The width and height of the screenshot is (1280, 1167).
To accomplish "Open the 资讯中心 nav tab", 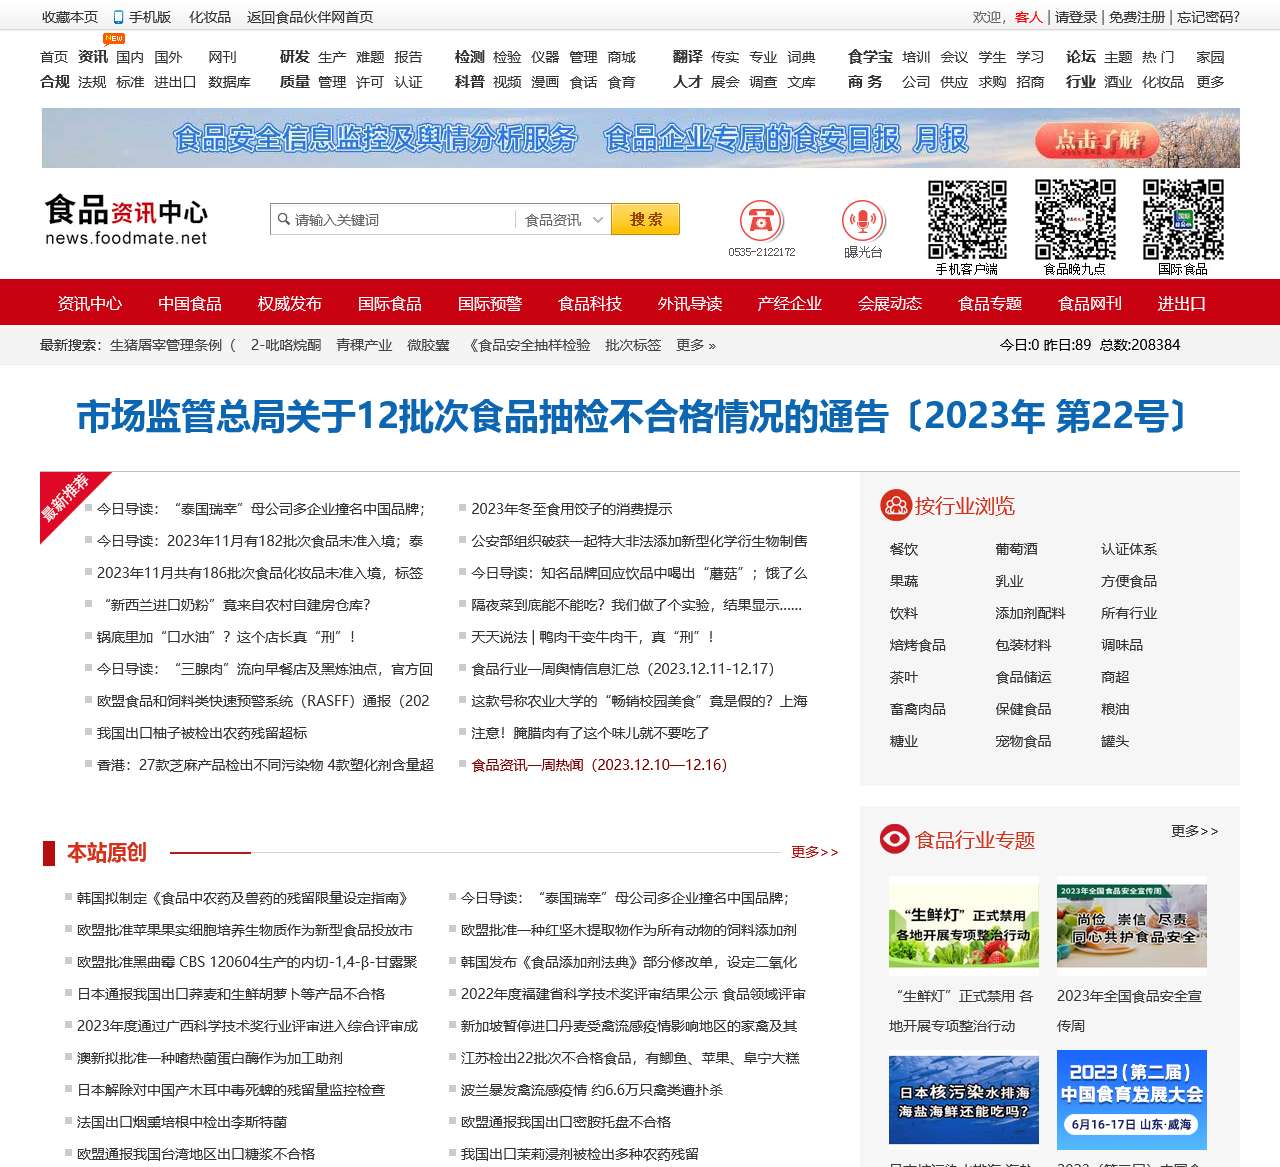I will [x=90, y=303].
